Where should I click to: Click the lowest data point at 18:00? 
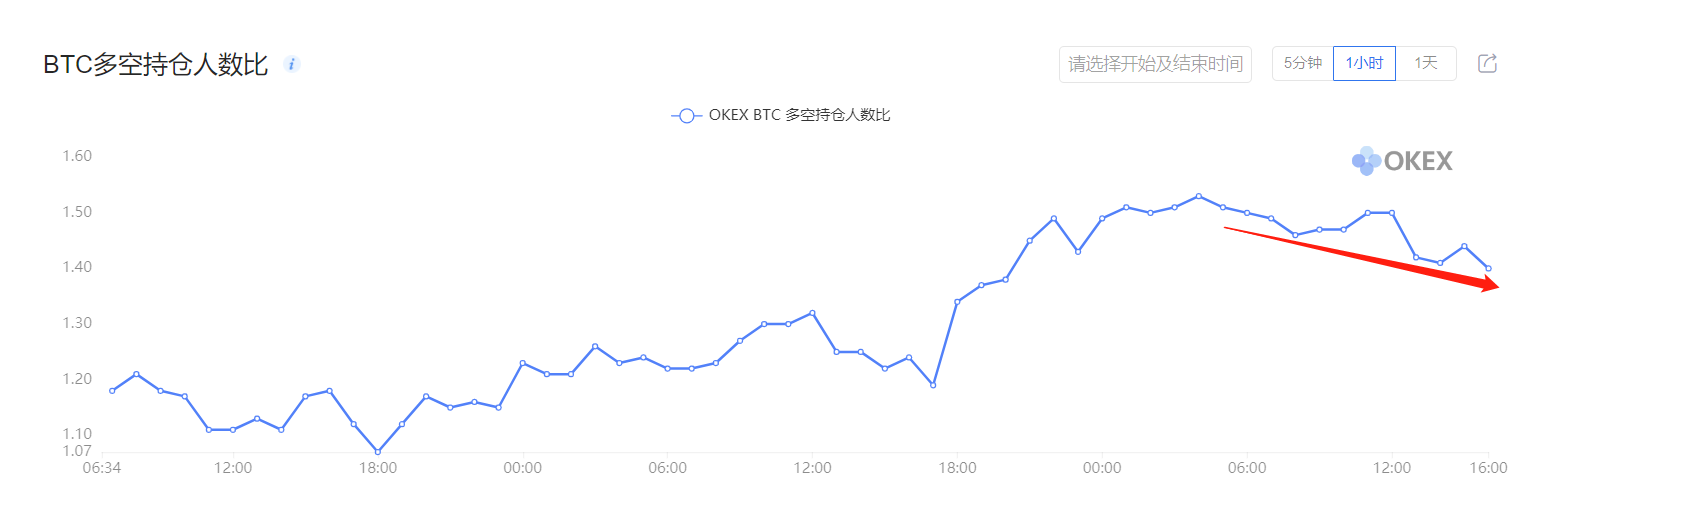click(378, 452)
